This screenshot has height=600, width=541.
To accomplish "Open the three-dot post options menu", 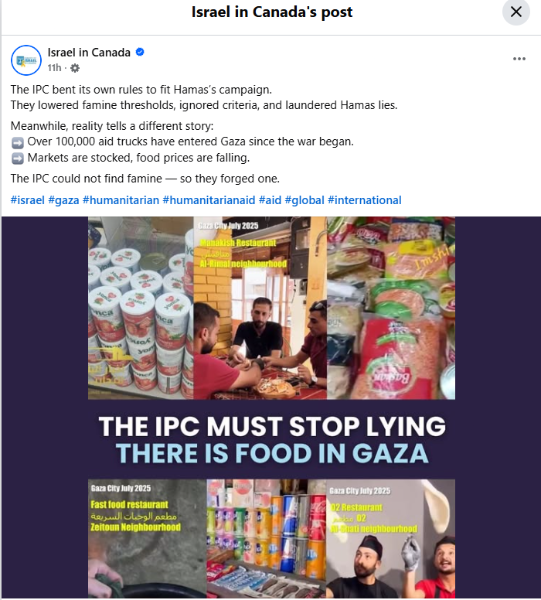I will pos(519,59).
